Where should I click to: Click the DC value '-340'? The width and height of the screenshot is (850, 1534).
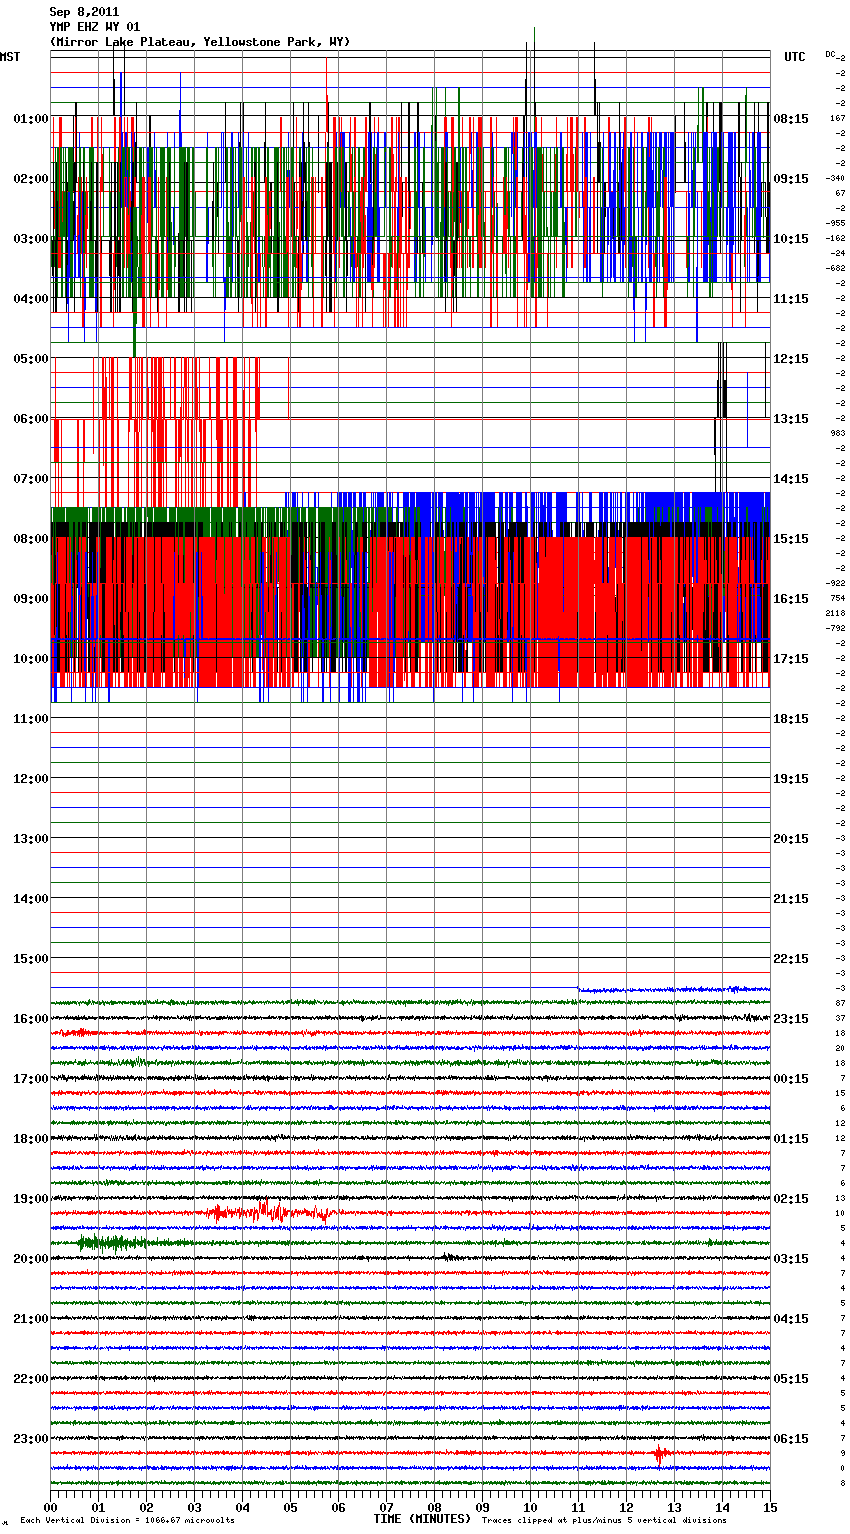click(836, 178)
